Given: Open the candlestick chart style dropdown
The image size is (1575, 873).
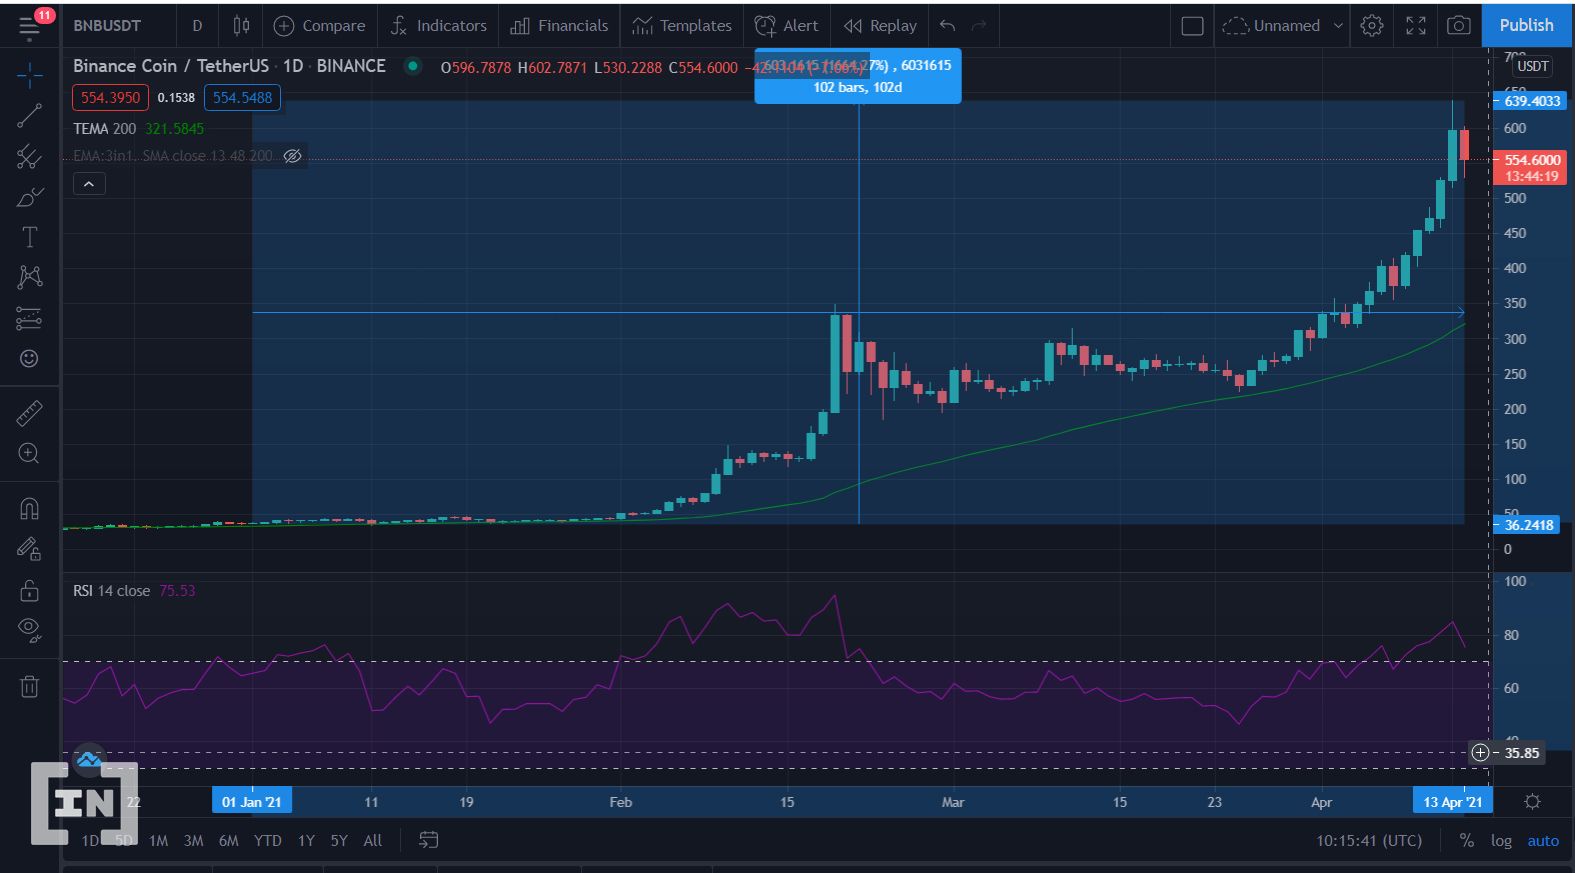Looking at the screenshot, I should 241,25.
